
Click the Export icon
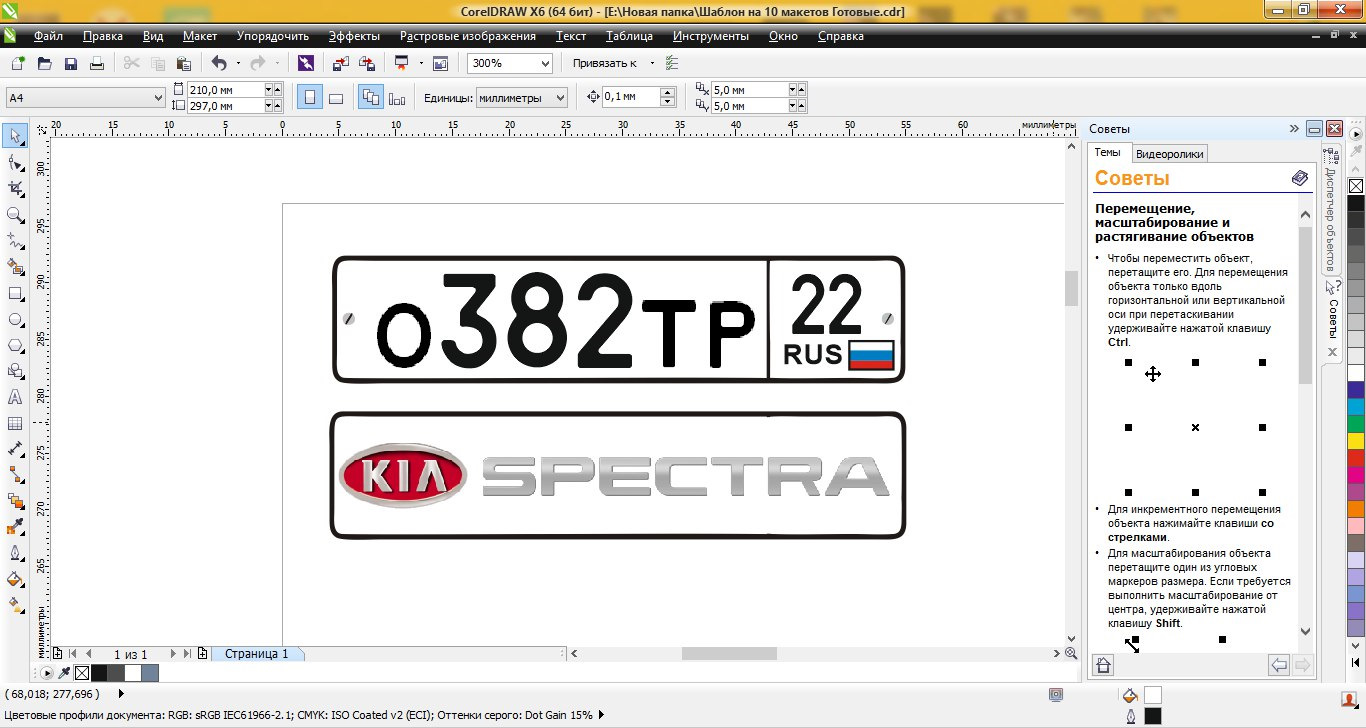point(367,63)
